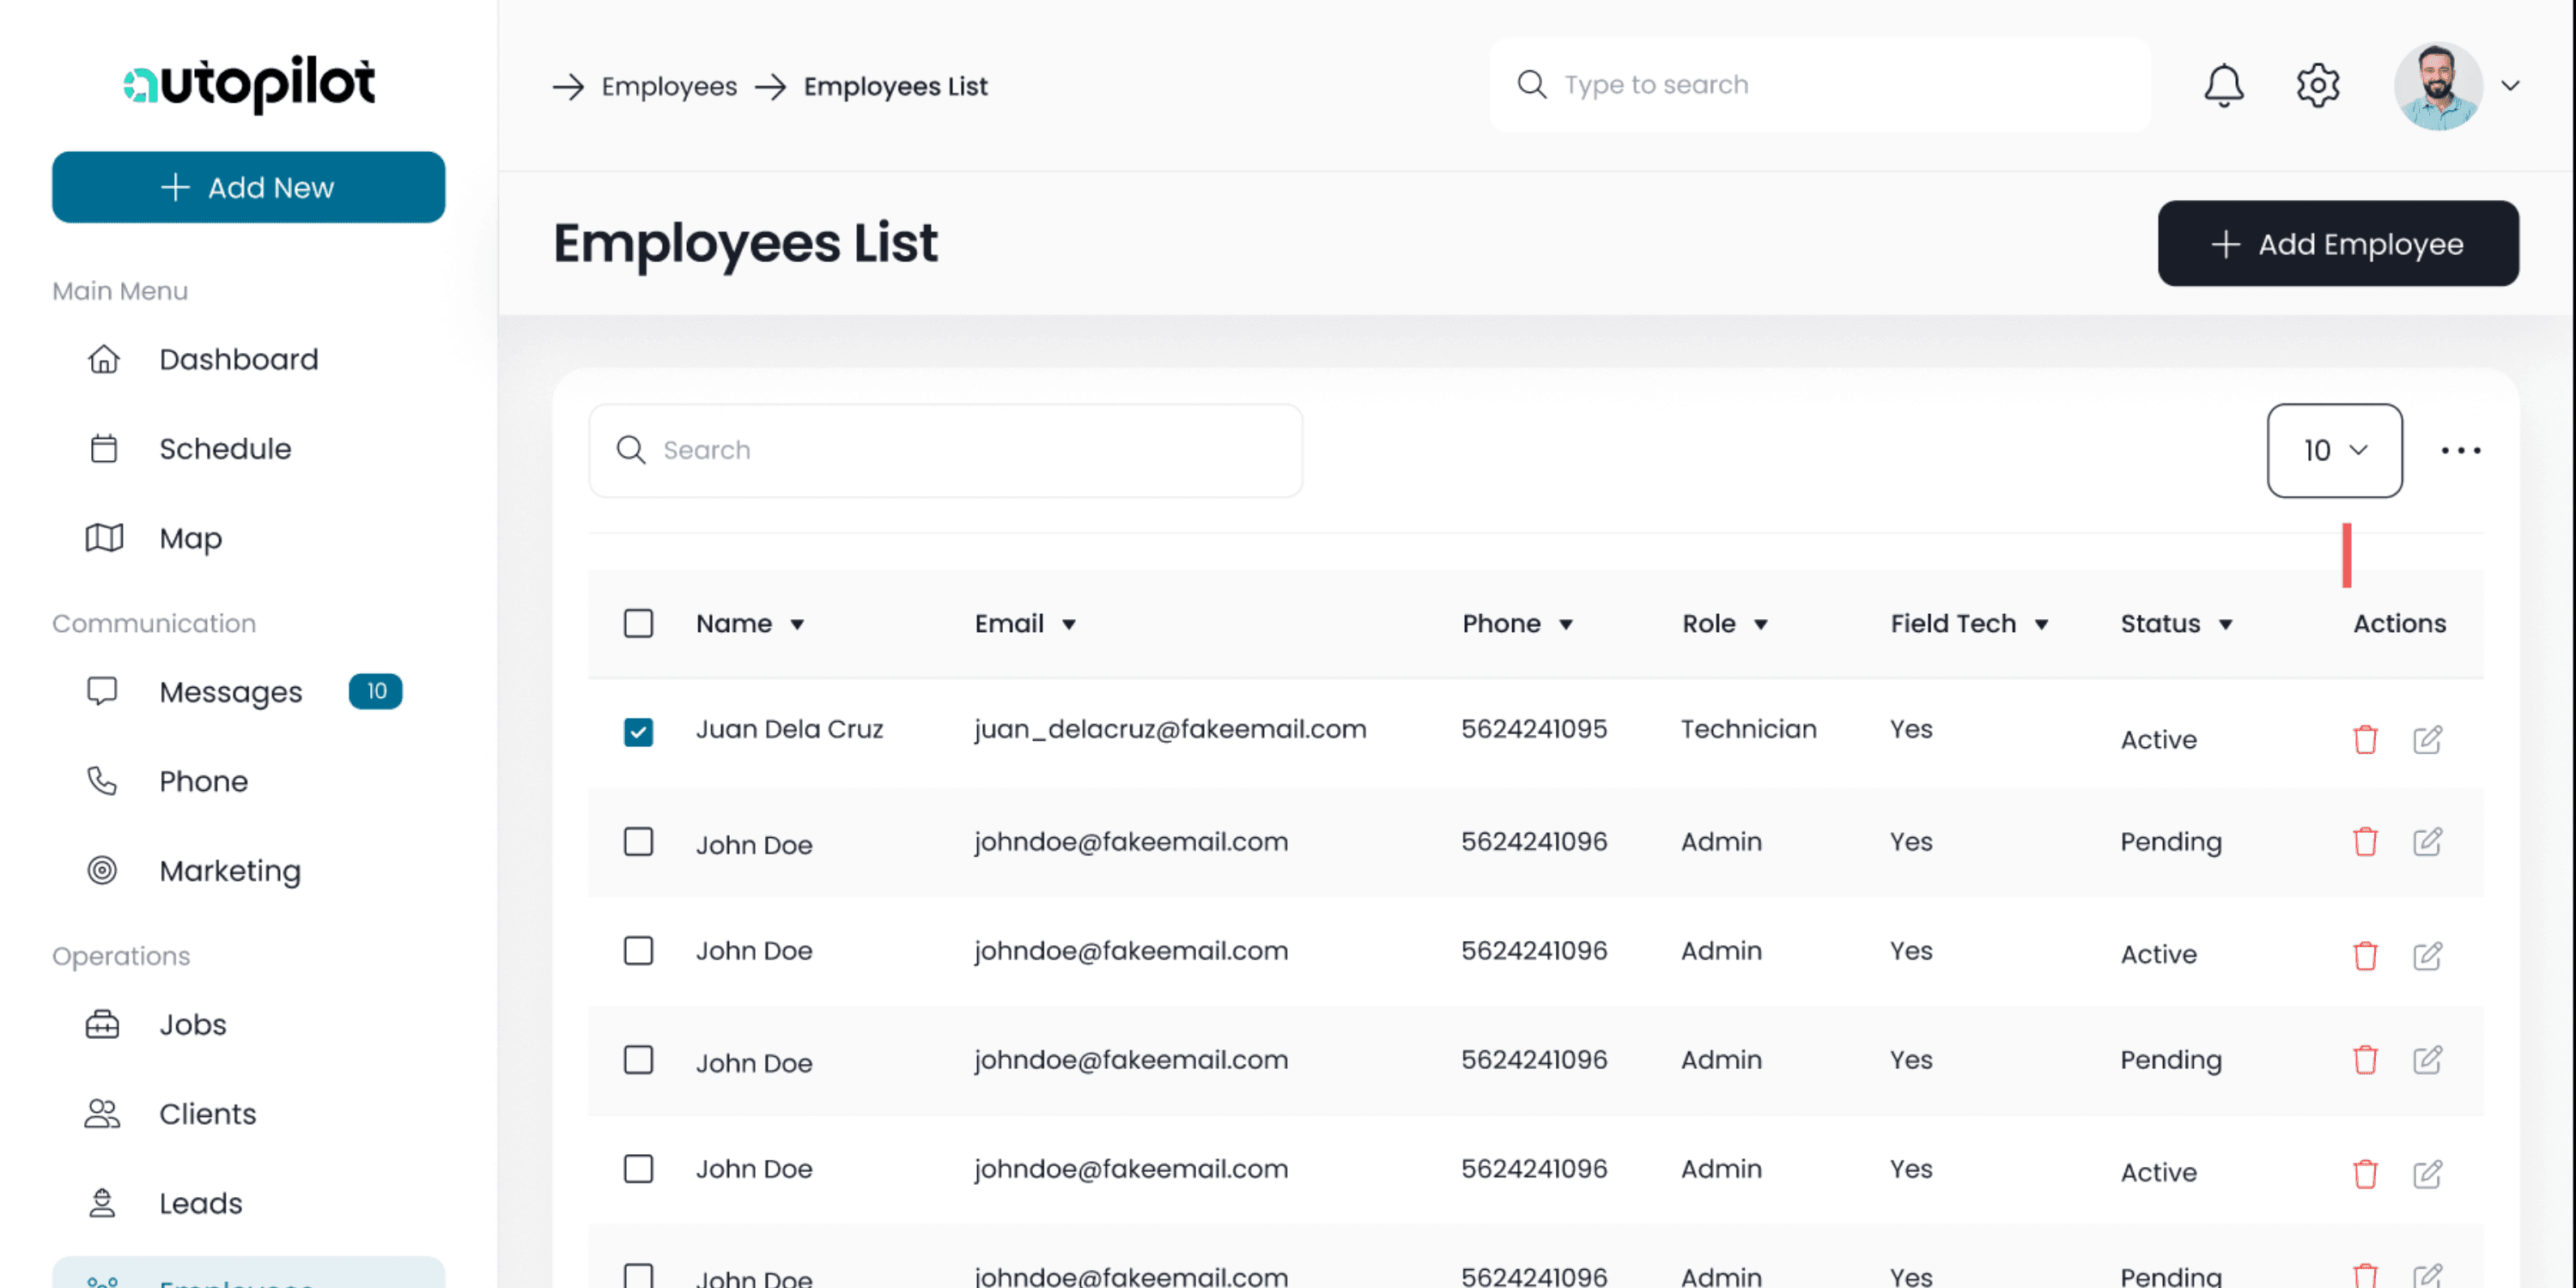Click the Employees breadcrumb link
The image size is (2576, 1288).
coord(669,87)
